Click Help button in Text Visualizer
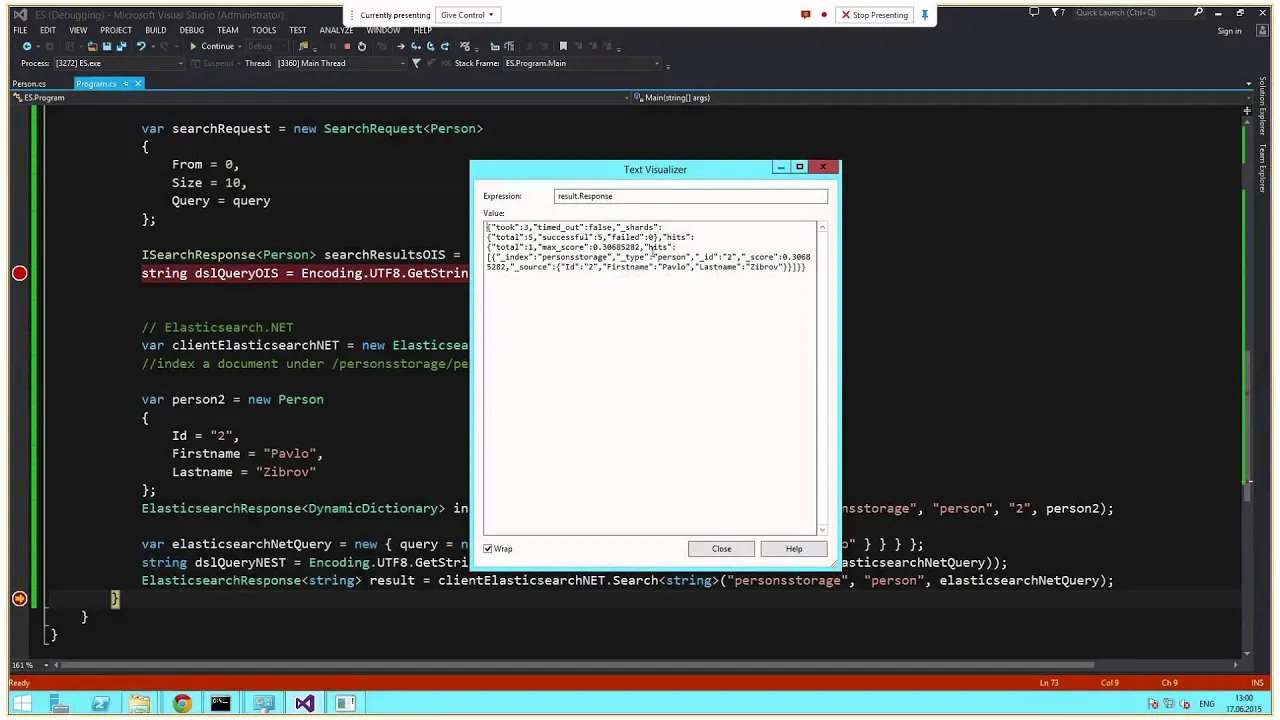This screenshot has width=1280, height=720. tap(793, 549)
